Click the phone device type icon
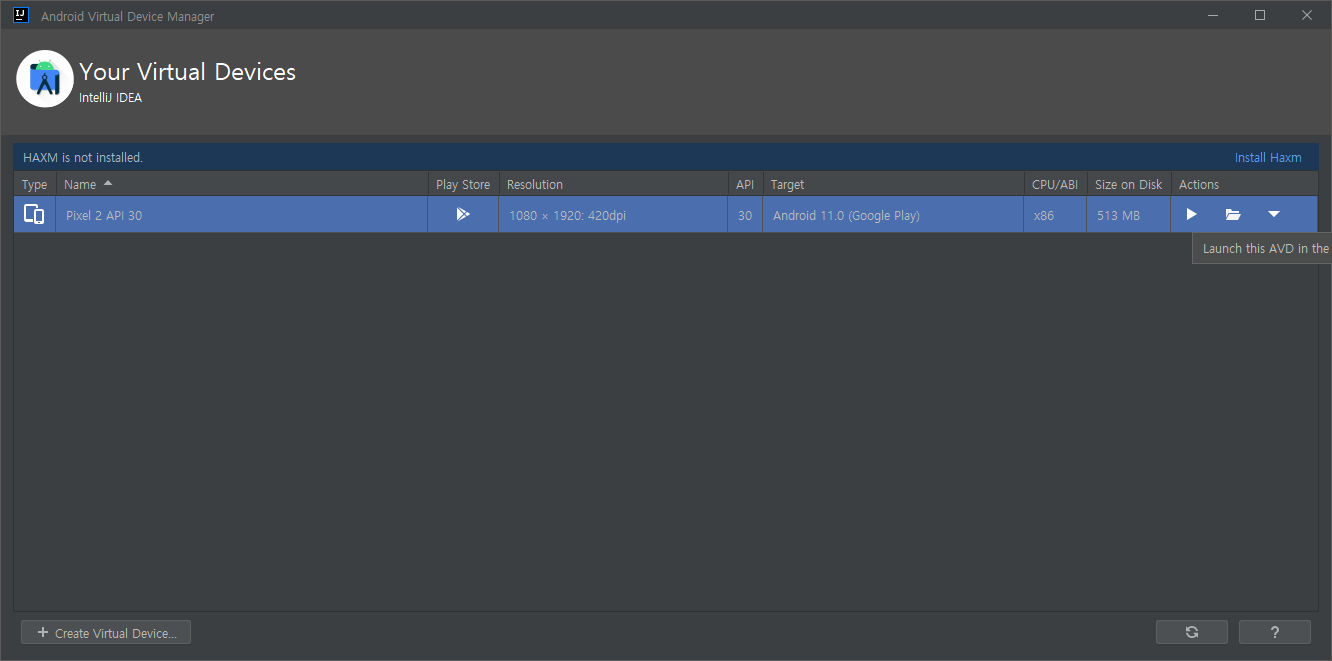This screenshot has height=661, width=1332. (x=34, y=214)
